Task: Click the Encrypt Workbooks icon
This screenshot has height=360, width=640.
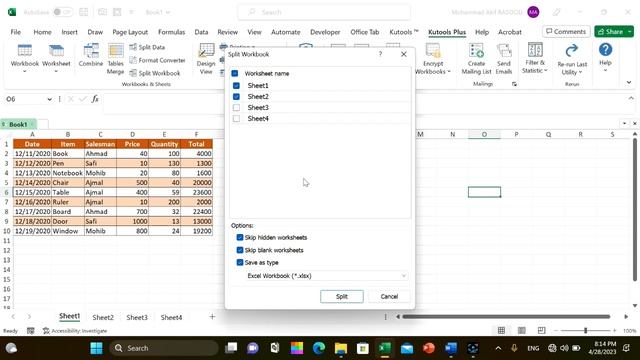Action: click(433, 51)
